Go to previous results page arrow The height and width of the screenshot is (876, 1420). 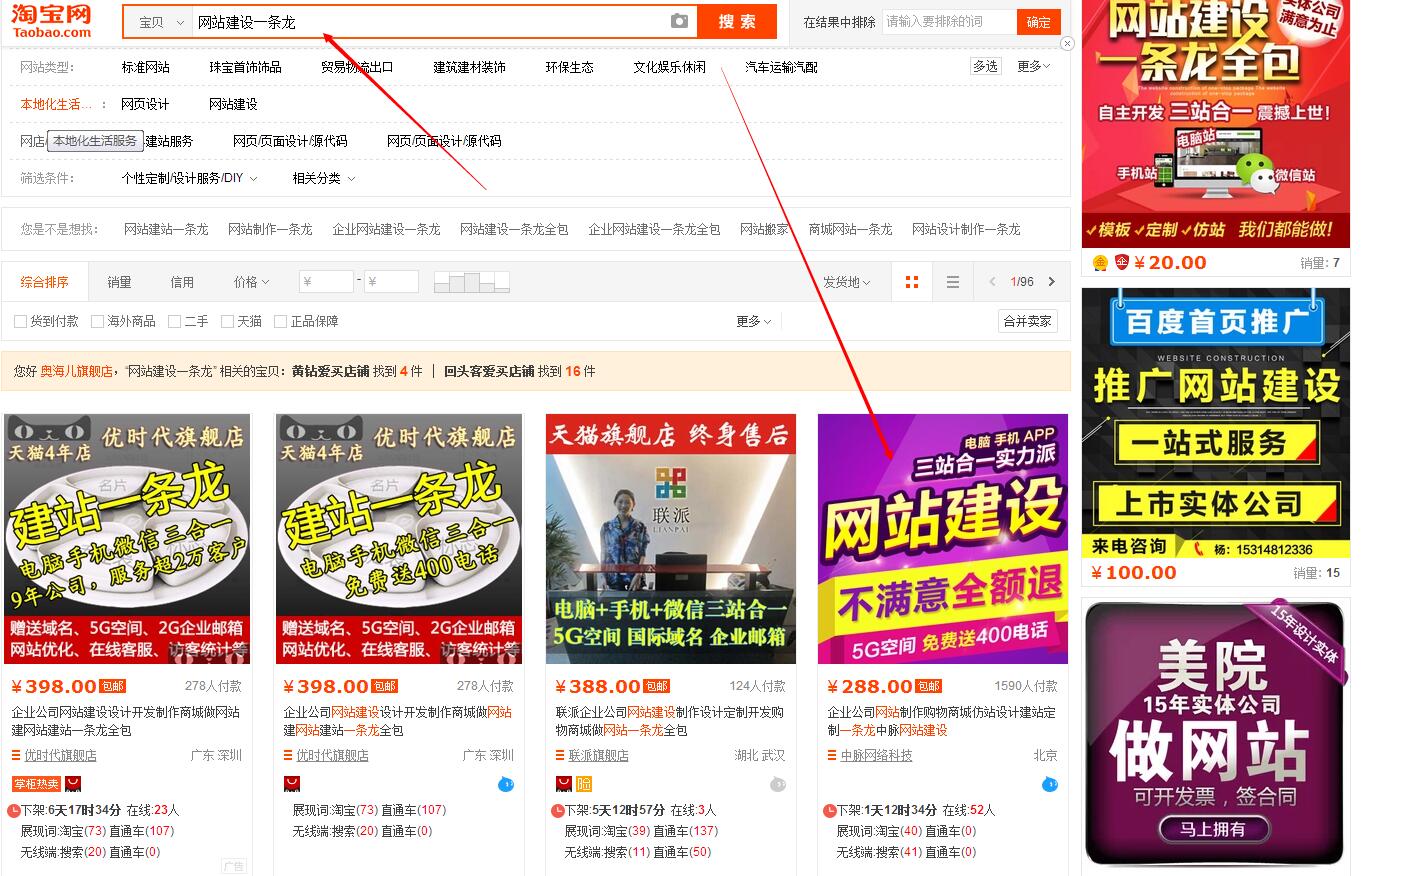tap(992, 282)
